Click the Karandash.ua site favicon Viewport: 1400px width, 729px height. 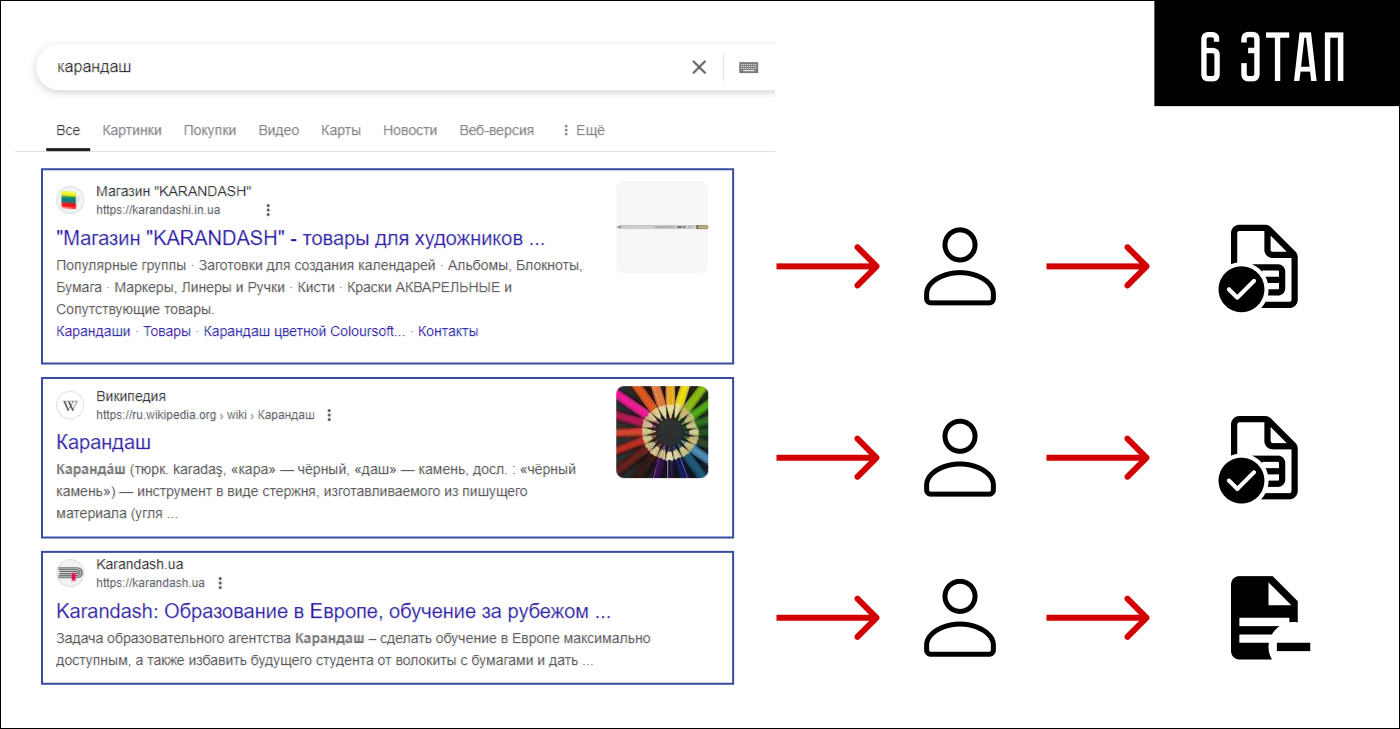(70, 573)
